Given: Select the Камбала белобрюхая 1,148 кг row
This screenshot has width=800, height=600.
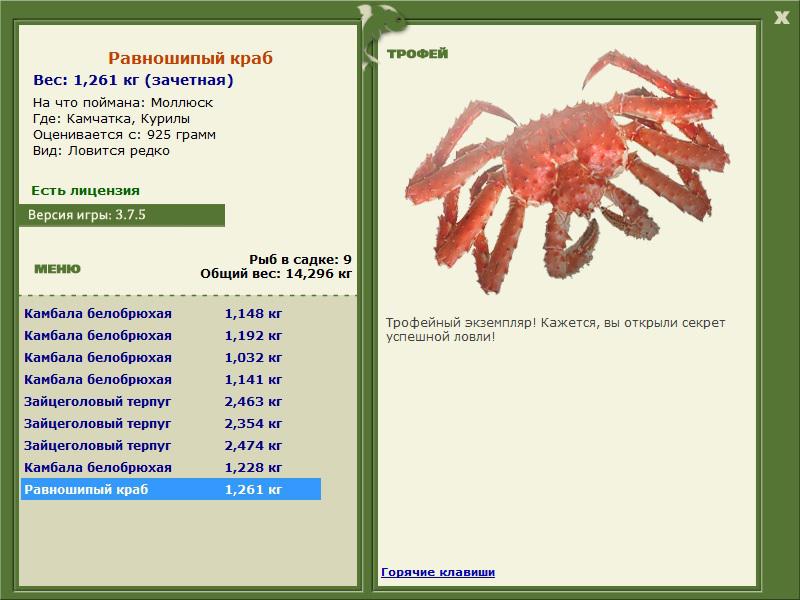Looking at the screenshot, I should 170,313.
